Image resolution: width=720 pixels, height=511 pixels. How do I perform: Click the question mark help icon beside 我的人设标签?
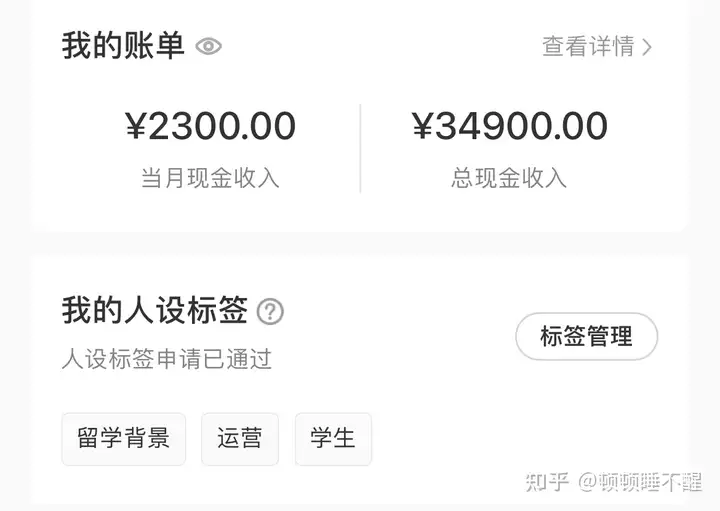tap(270, 312)
